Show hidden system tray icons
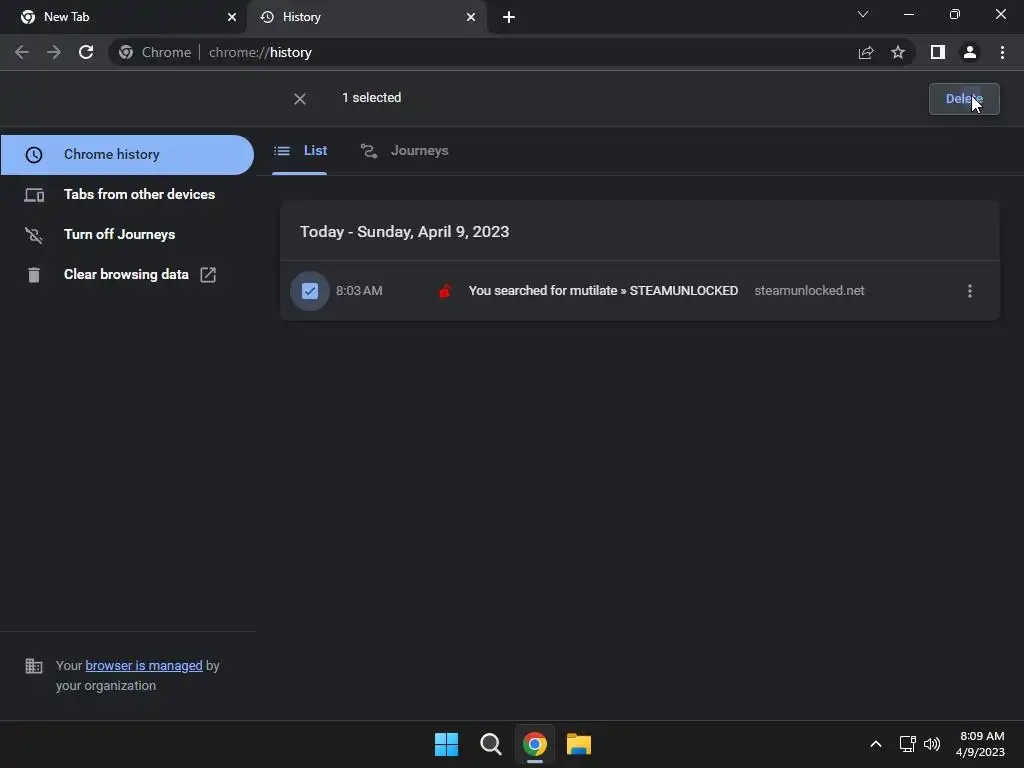The width and height of the screenshot is (1024, 768). pos(876,744)
